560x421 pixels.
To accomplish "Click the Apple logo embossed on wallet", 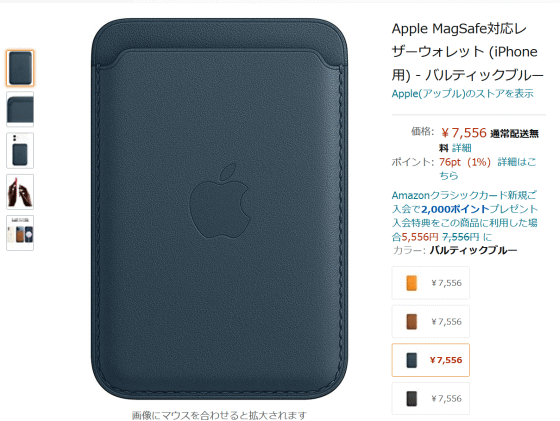I will 219,201.
